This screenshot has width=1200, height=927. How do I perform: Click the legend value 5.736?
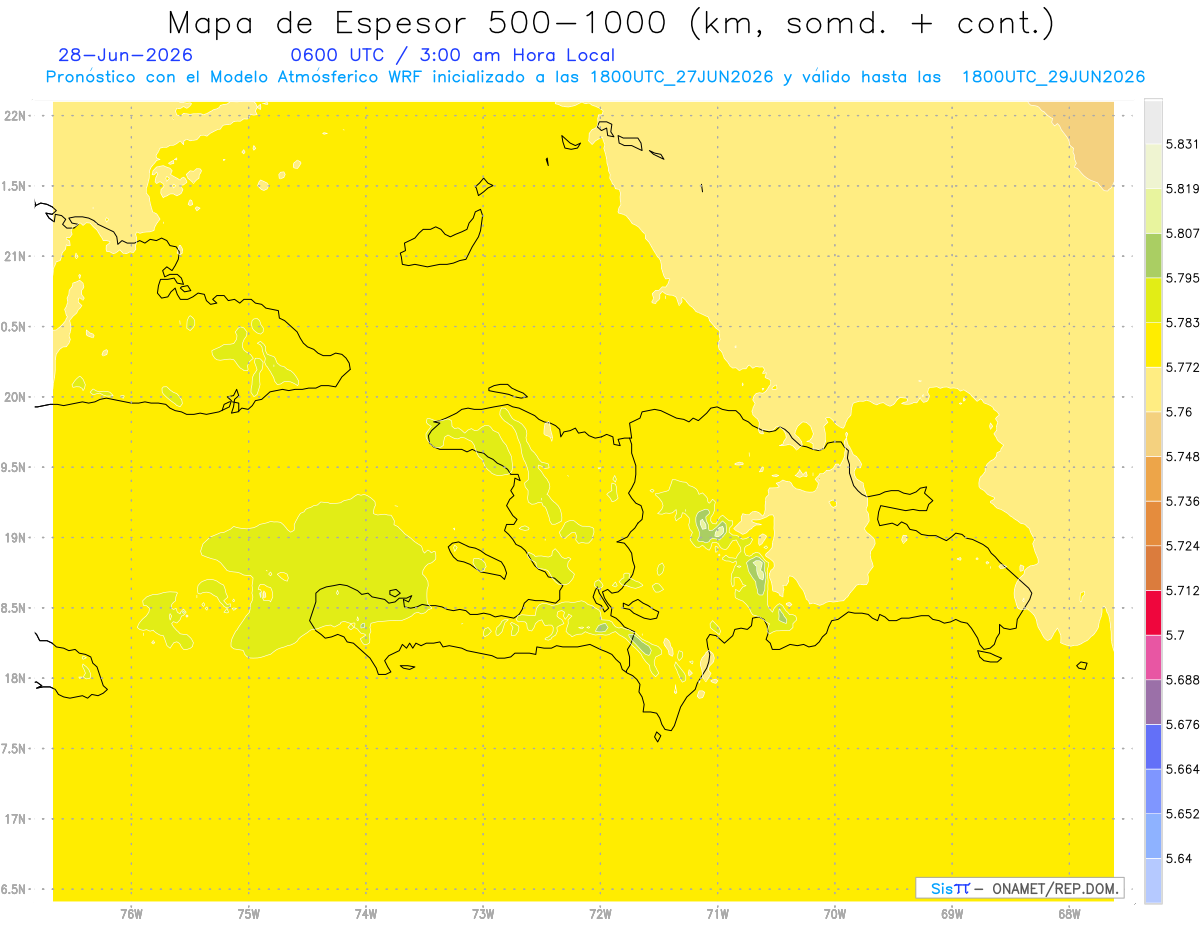click(x=1183, y=501)
